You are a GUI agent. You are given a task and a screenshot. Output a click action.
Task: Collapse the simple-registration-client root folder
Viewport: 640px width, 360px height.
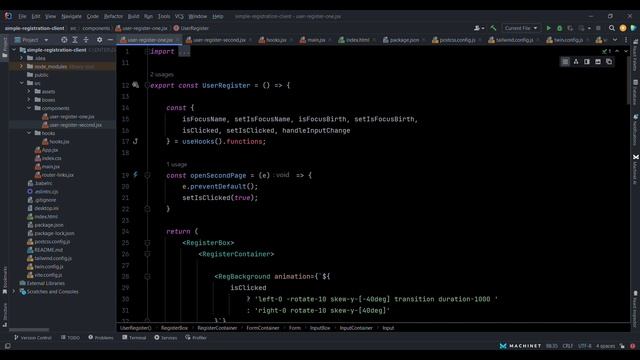coord(14,50)
